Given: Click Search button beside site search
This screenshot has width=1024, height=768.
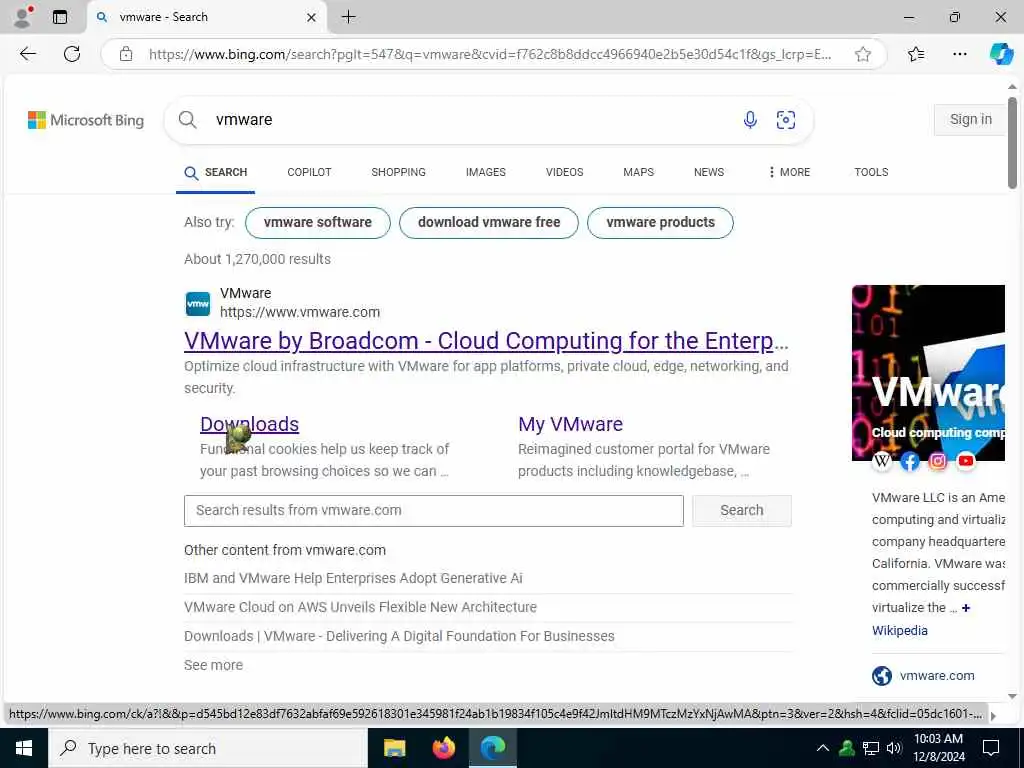Looking at the screenshot, I should (741, 511).
